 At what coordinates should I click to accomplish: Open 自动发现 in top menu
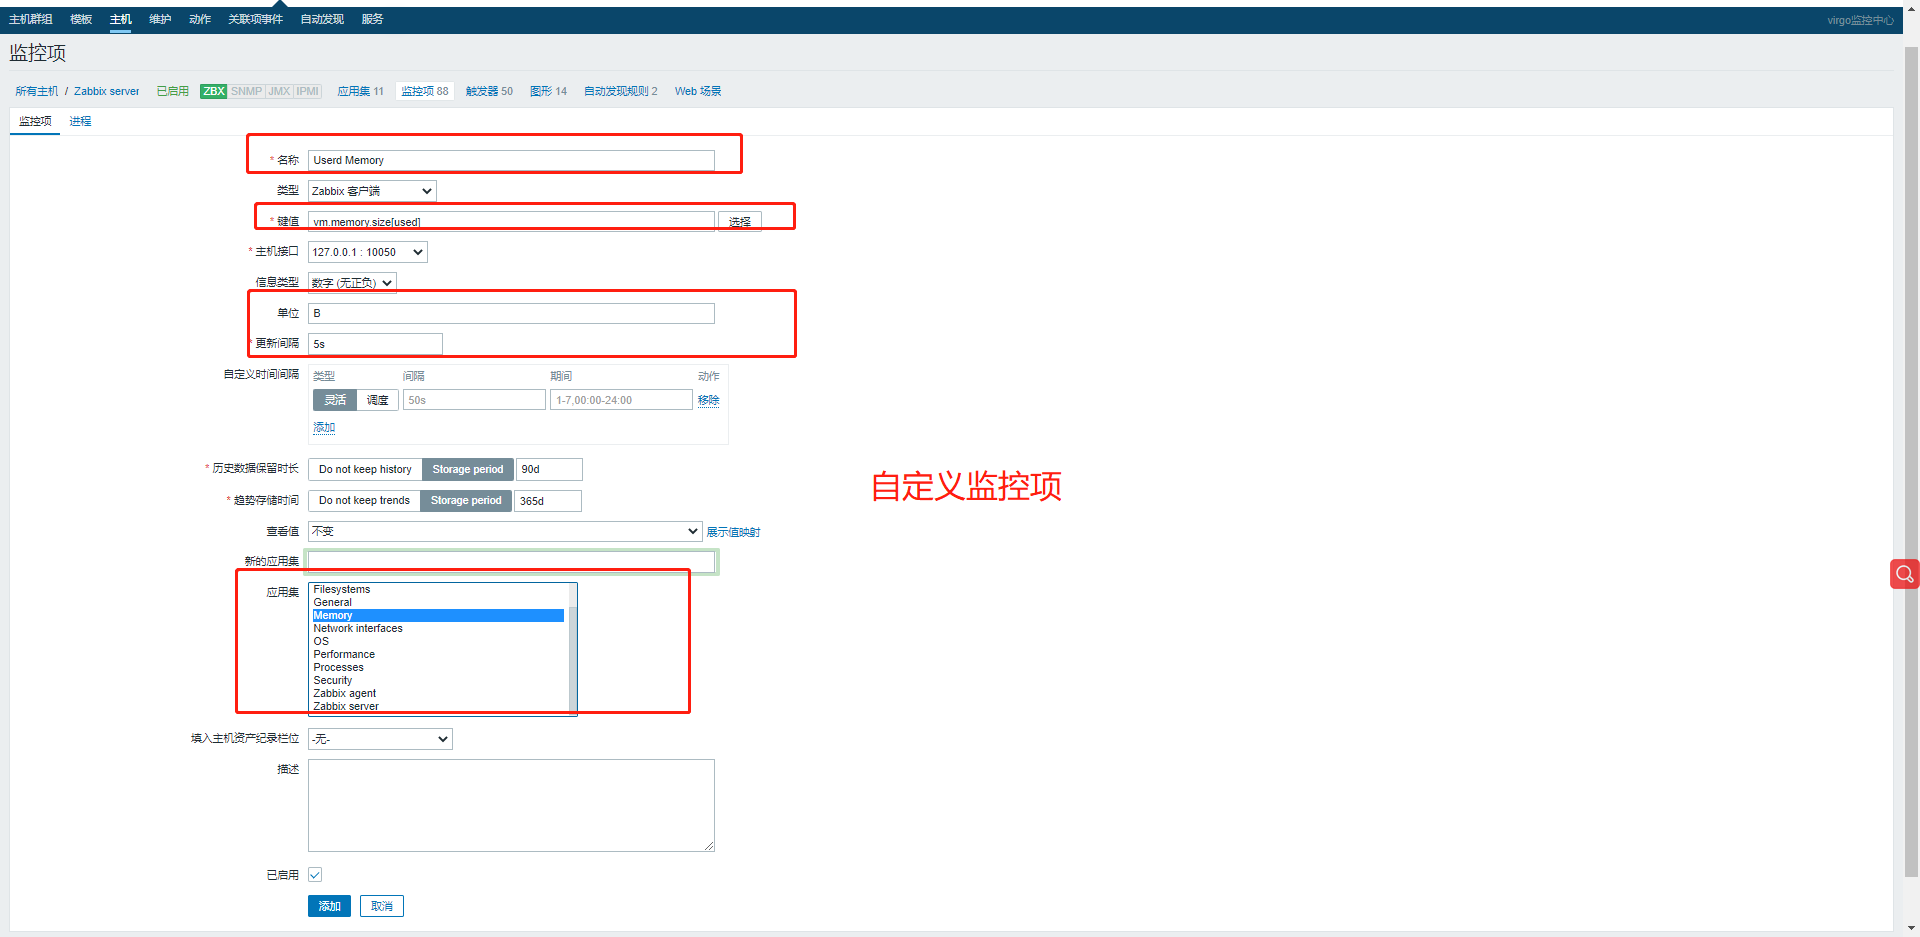pyautogui.click(x=322, y=19)
